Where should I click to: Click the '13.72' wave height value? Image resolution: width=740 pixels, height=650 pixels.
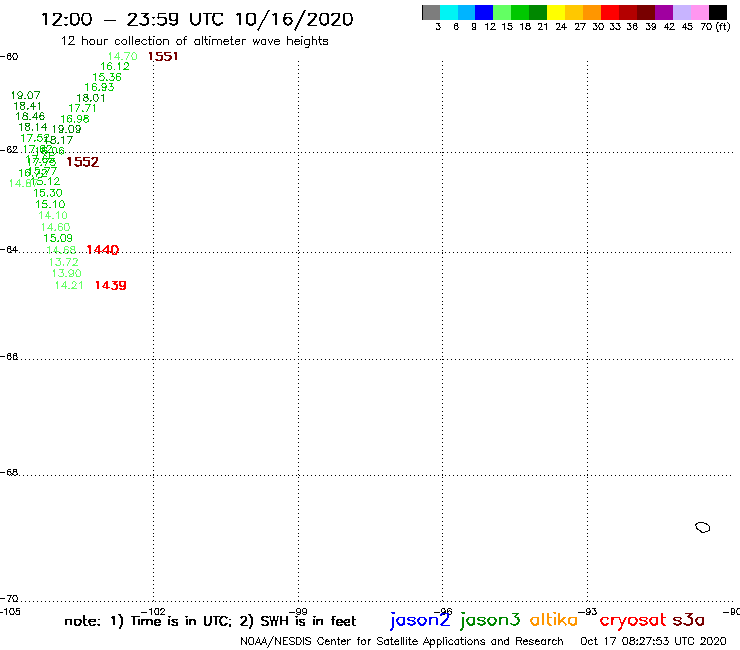[63, 262]
